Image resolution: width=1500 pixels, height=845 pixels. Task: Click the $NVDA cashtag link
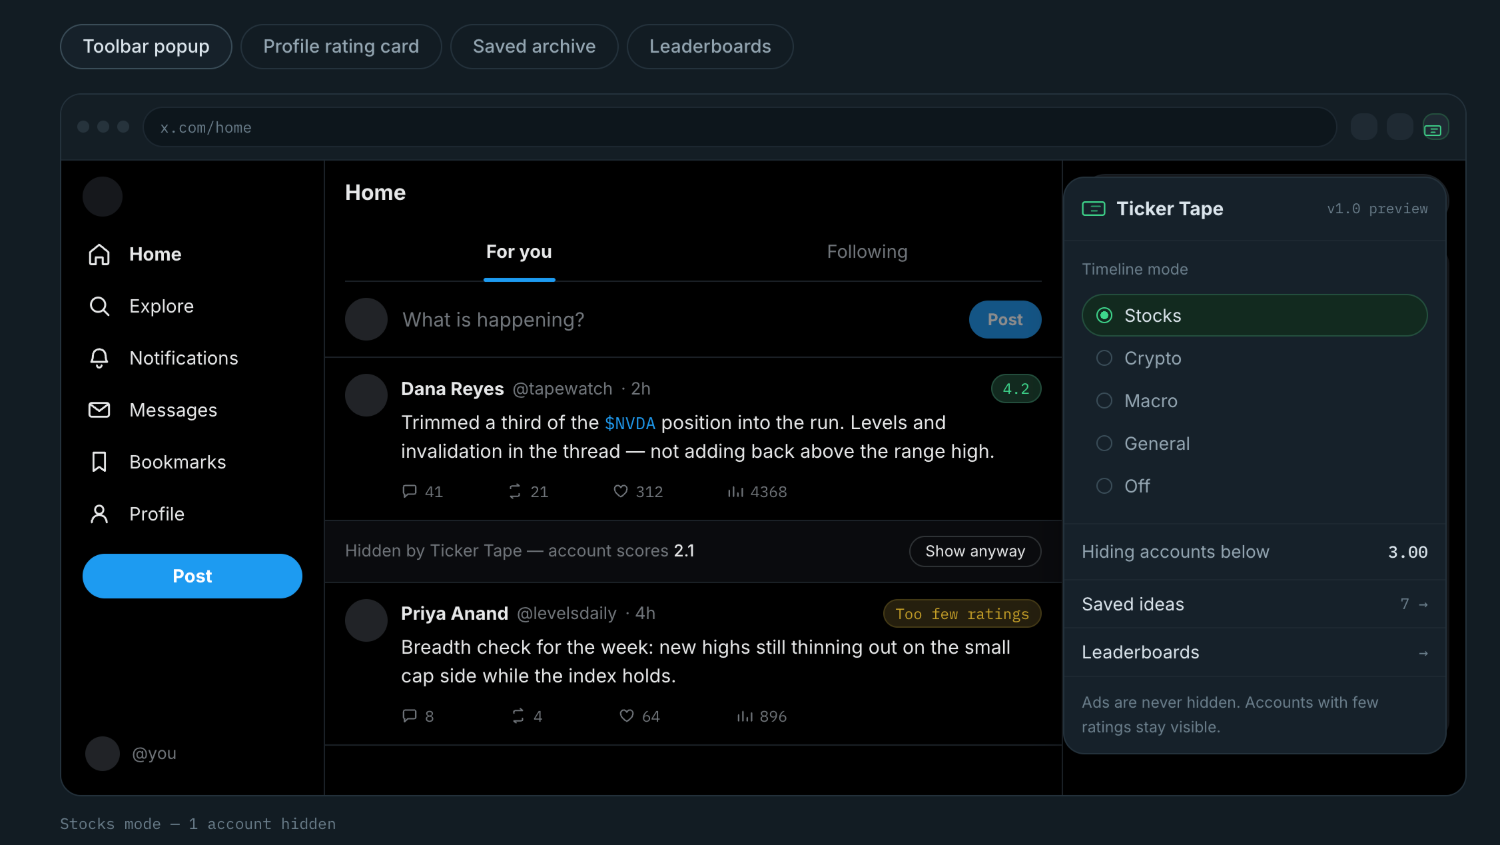click(630, 423)
